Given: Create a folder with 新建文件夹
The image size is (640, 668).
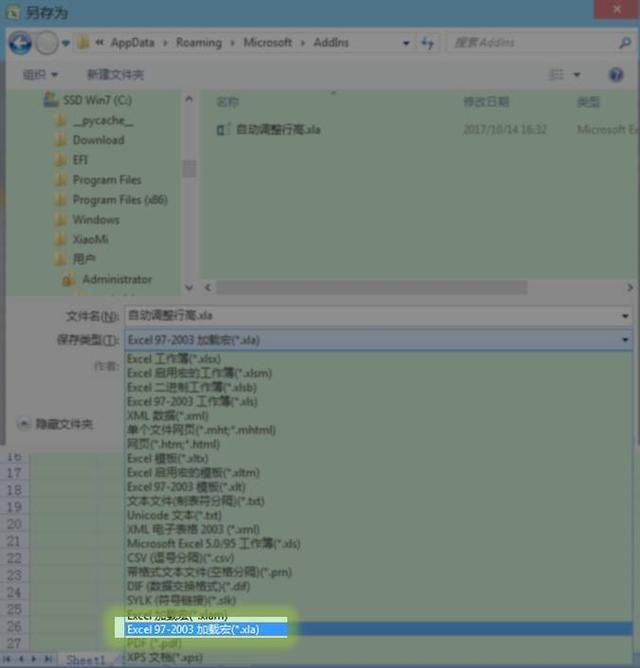Looking at the screenshot, I should (x=115, y=75).
